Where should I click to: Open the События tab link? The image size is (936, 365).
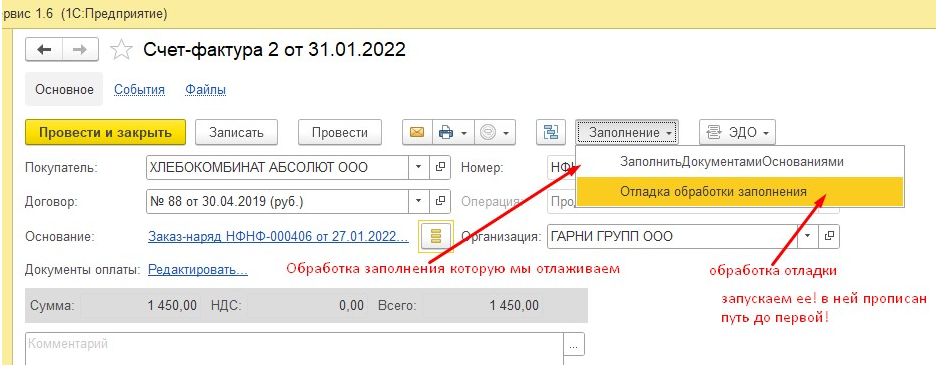click(x=140, y=90)
